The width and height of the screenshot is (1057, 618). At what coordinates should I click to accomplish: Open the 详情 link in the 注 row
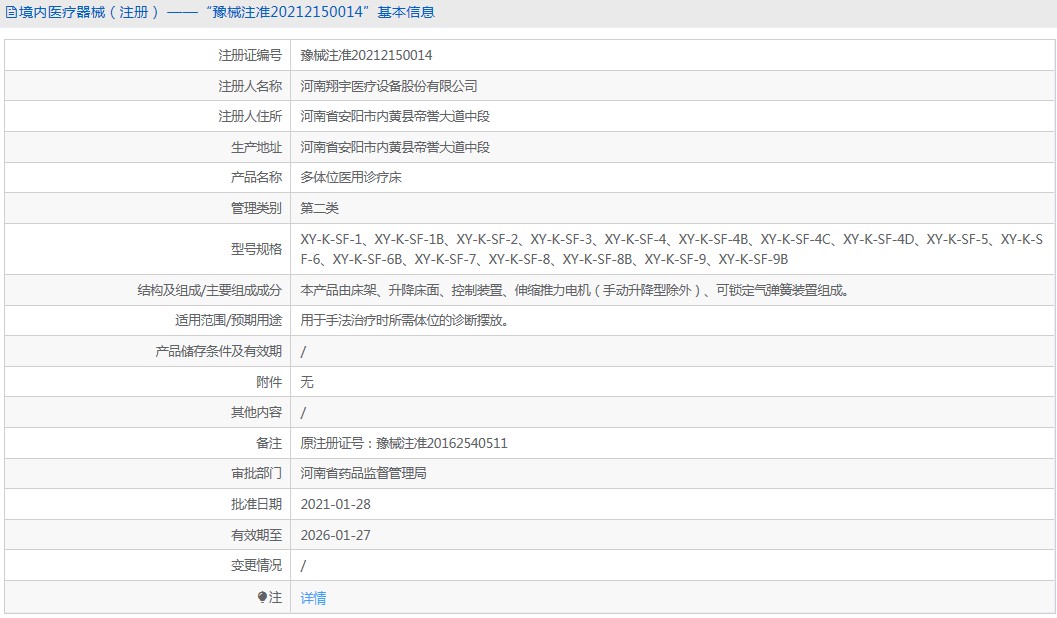coord(313,598)
